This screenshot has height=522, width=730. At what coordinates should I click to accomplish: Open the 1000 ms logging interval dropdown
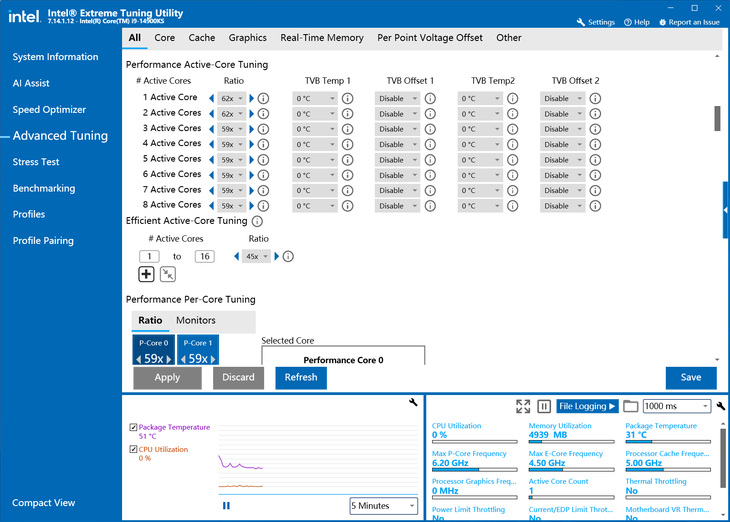click(677, 406)
